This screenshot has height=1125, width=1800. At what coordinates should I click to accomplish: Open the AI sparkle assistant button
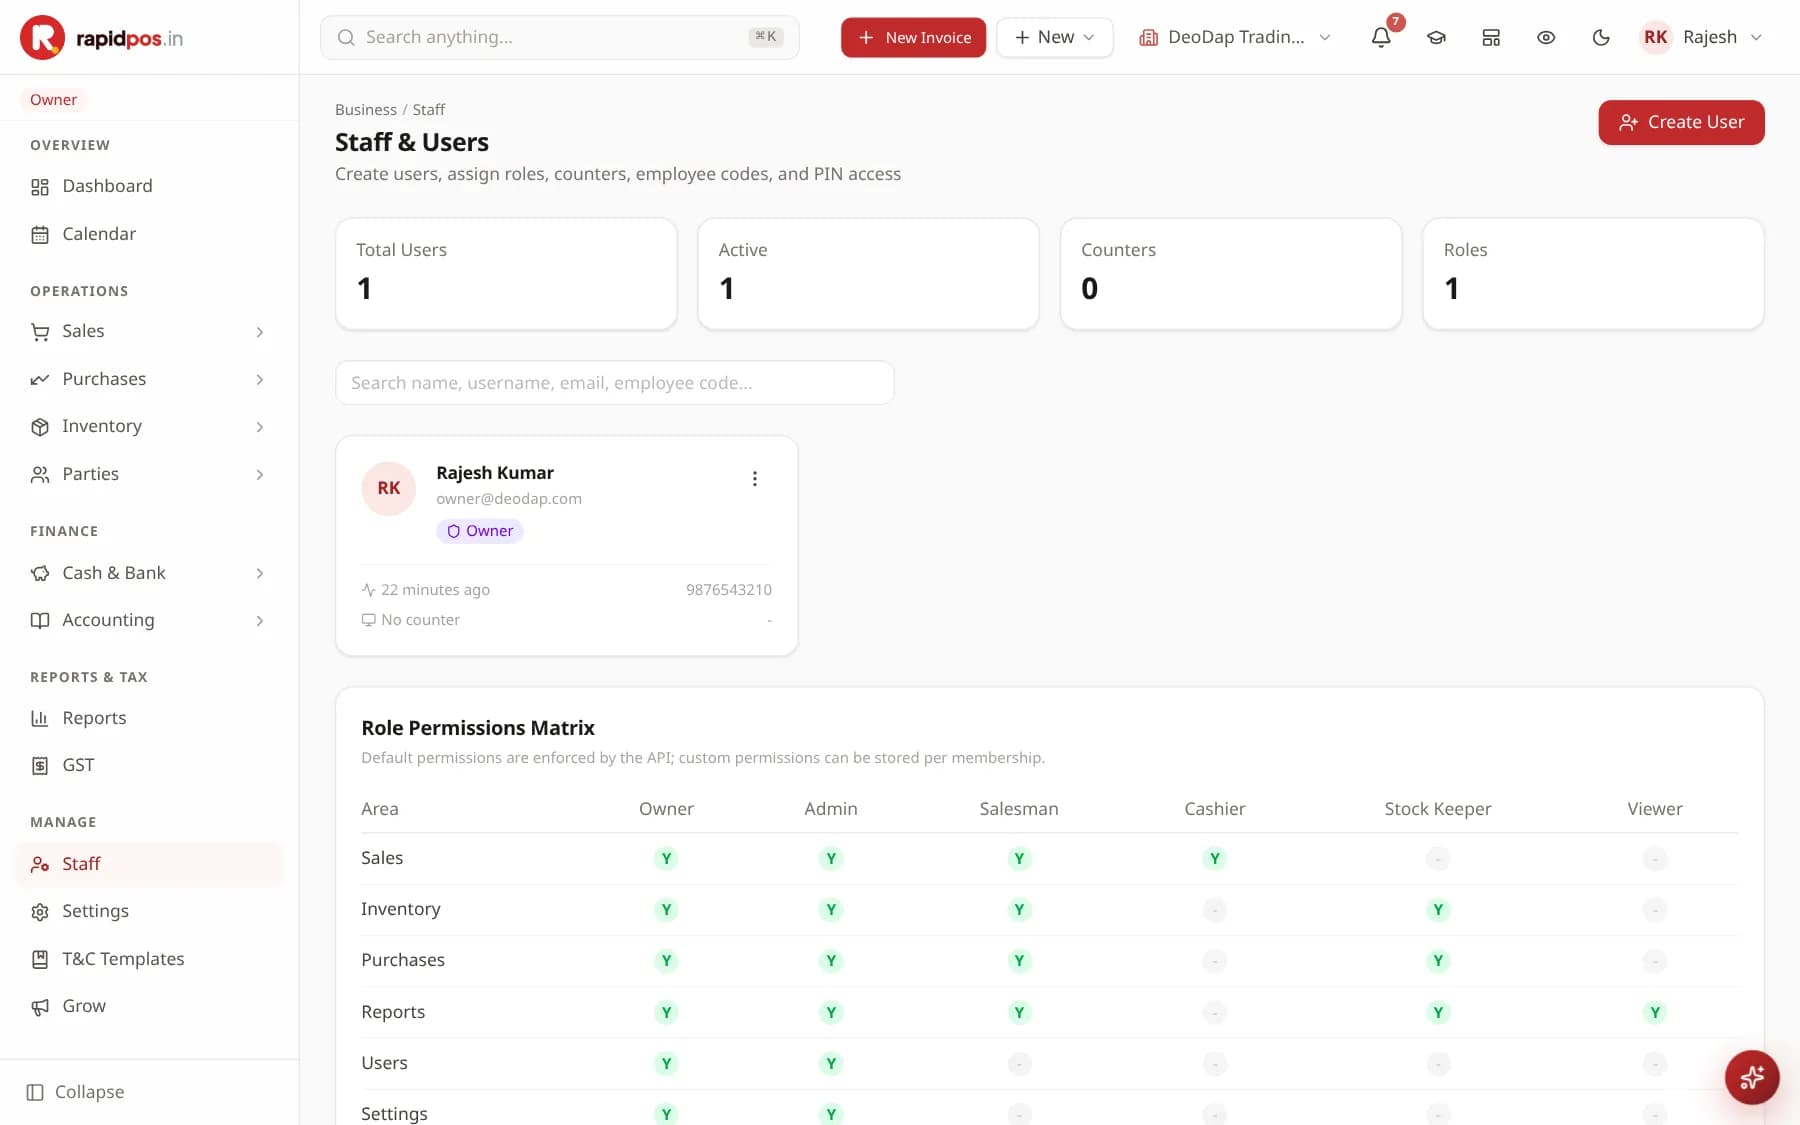(1752, 1077)
